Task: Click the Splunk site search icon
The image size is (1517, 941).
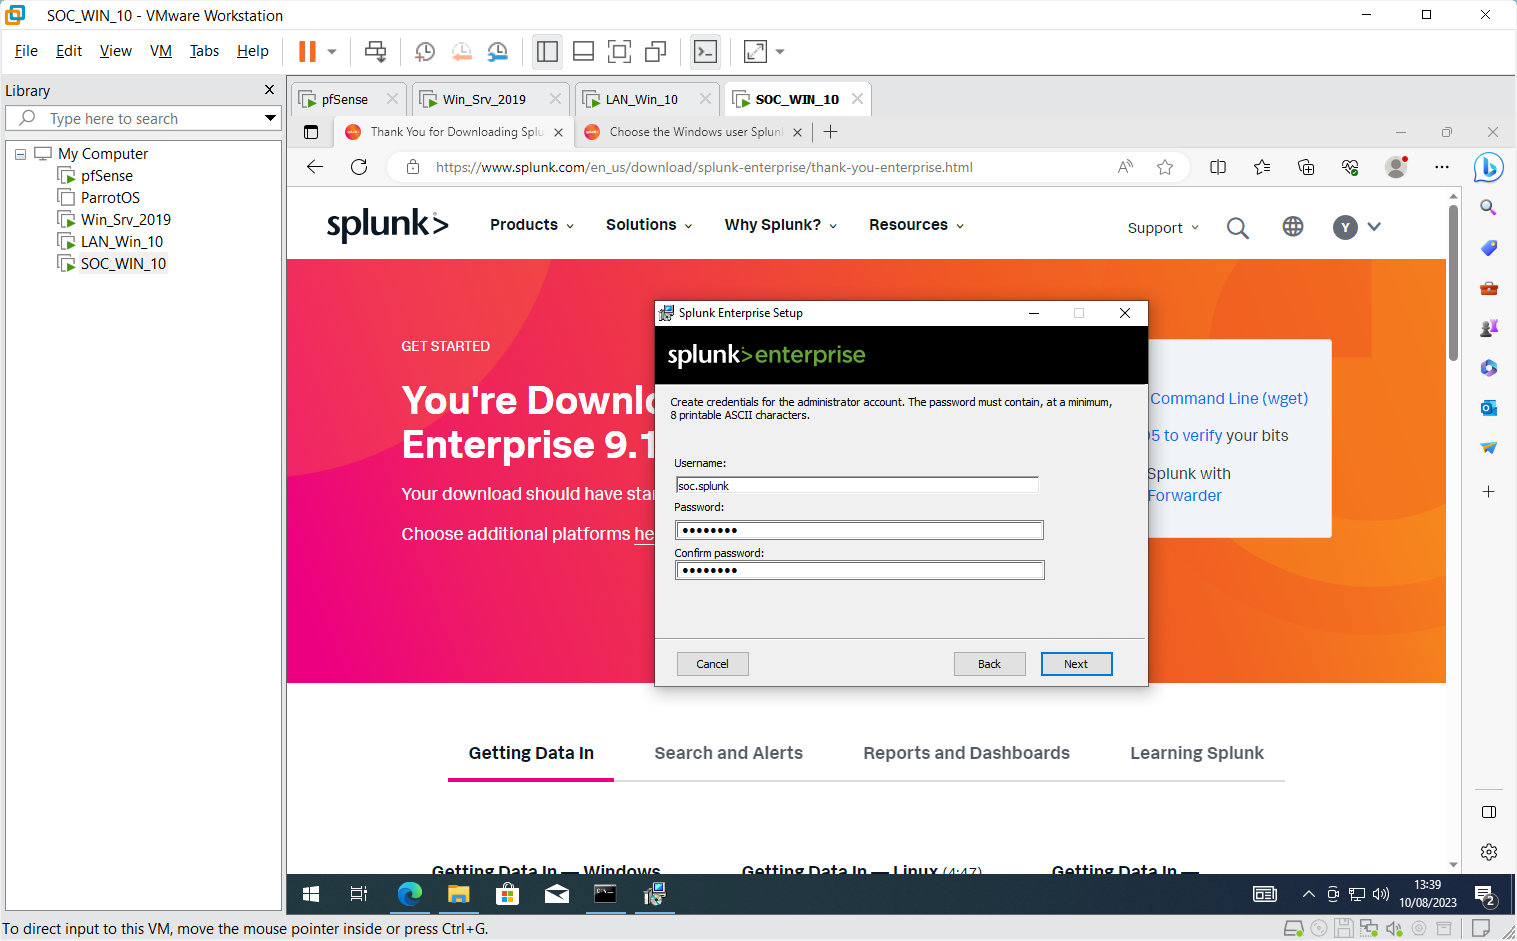Action: coord(1237,228)
